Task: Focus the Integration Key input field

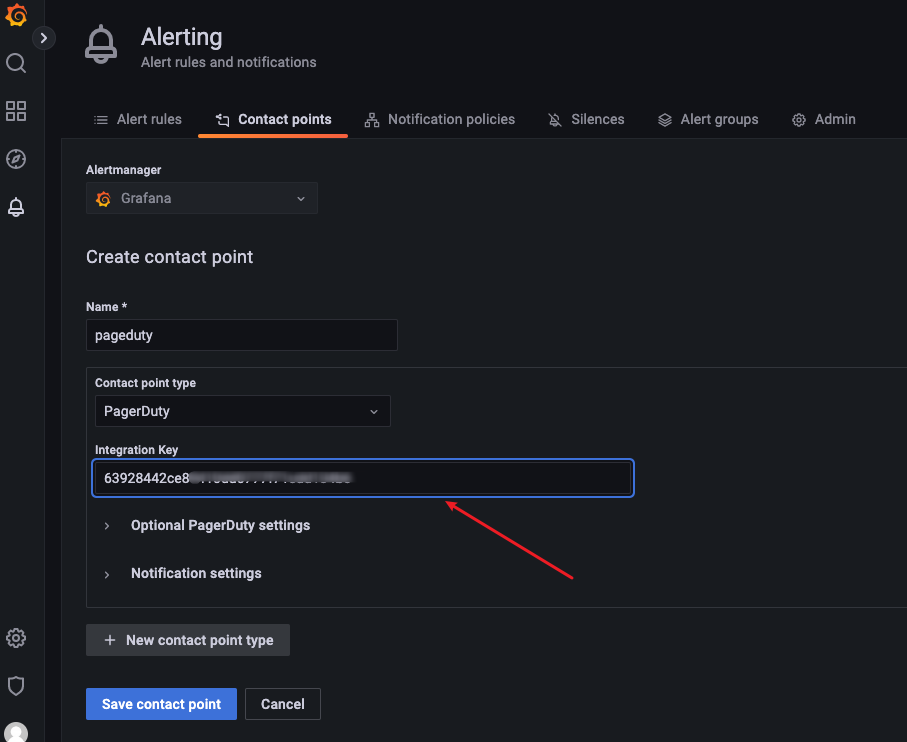Action: click(x=363, y=478)
